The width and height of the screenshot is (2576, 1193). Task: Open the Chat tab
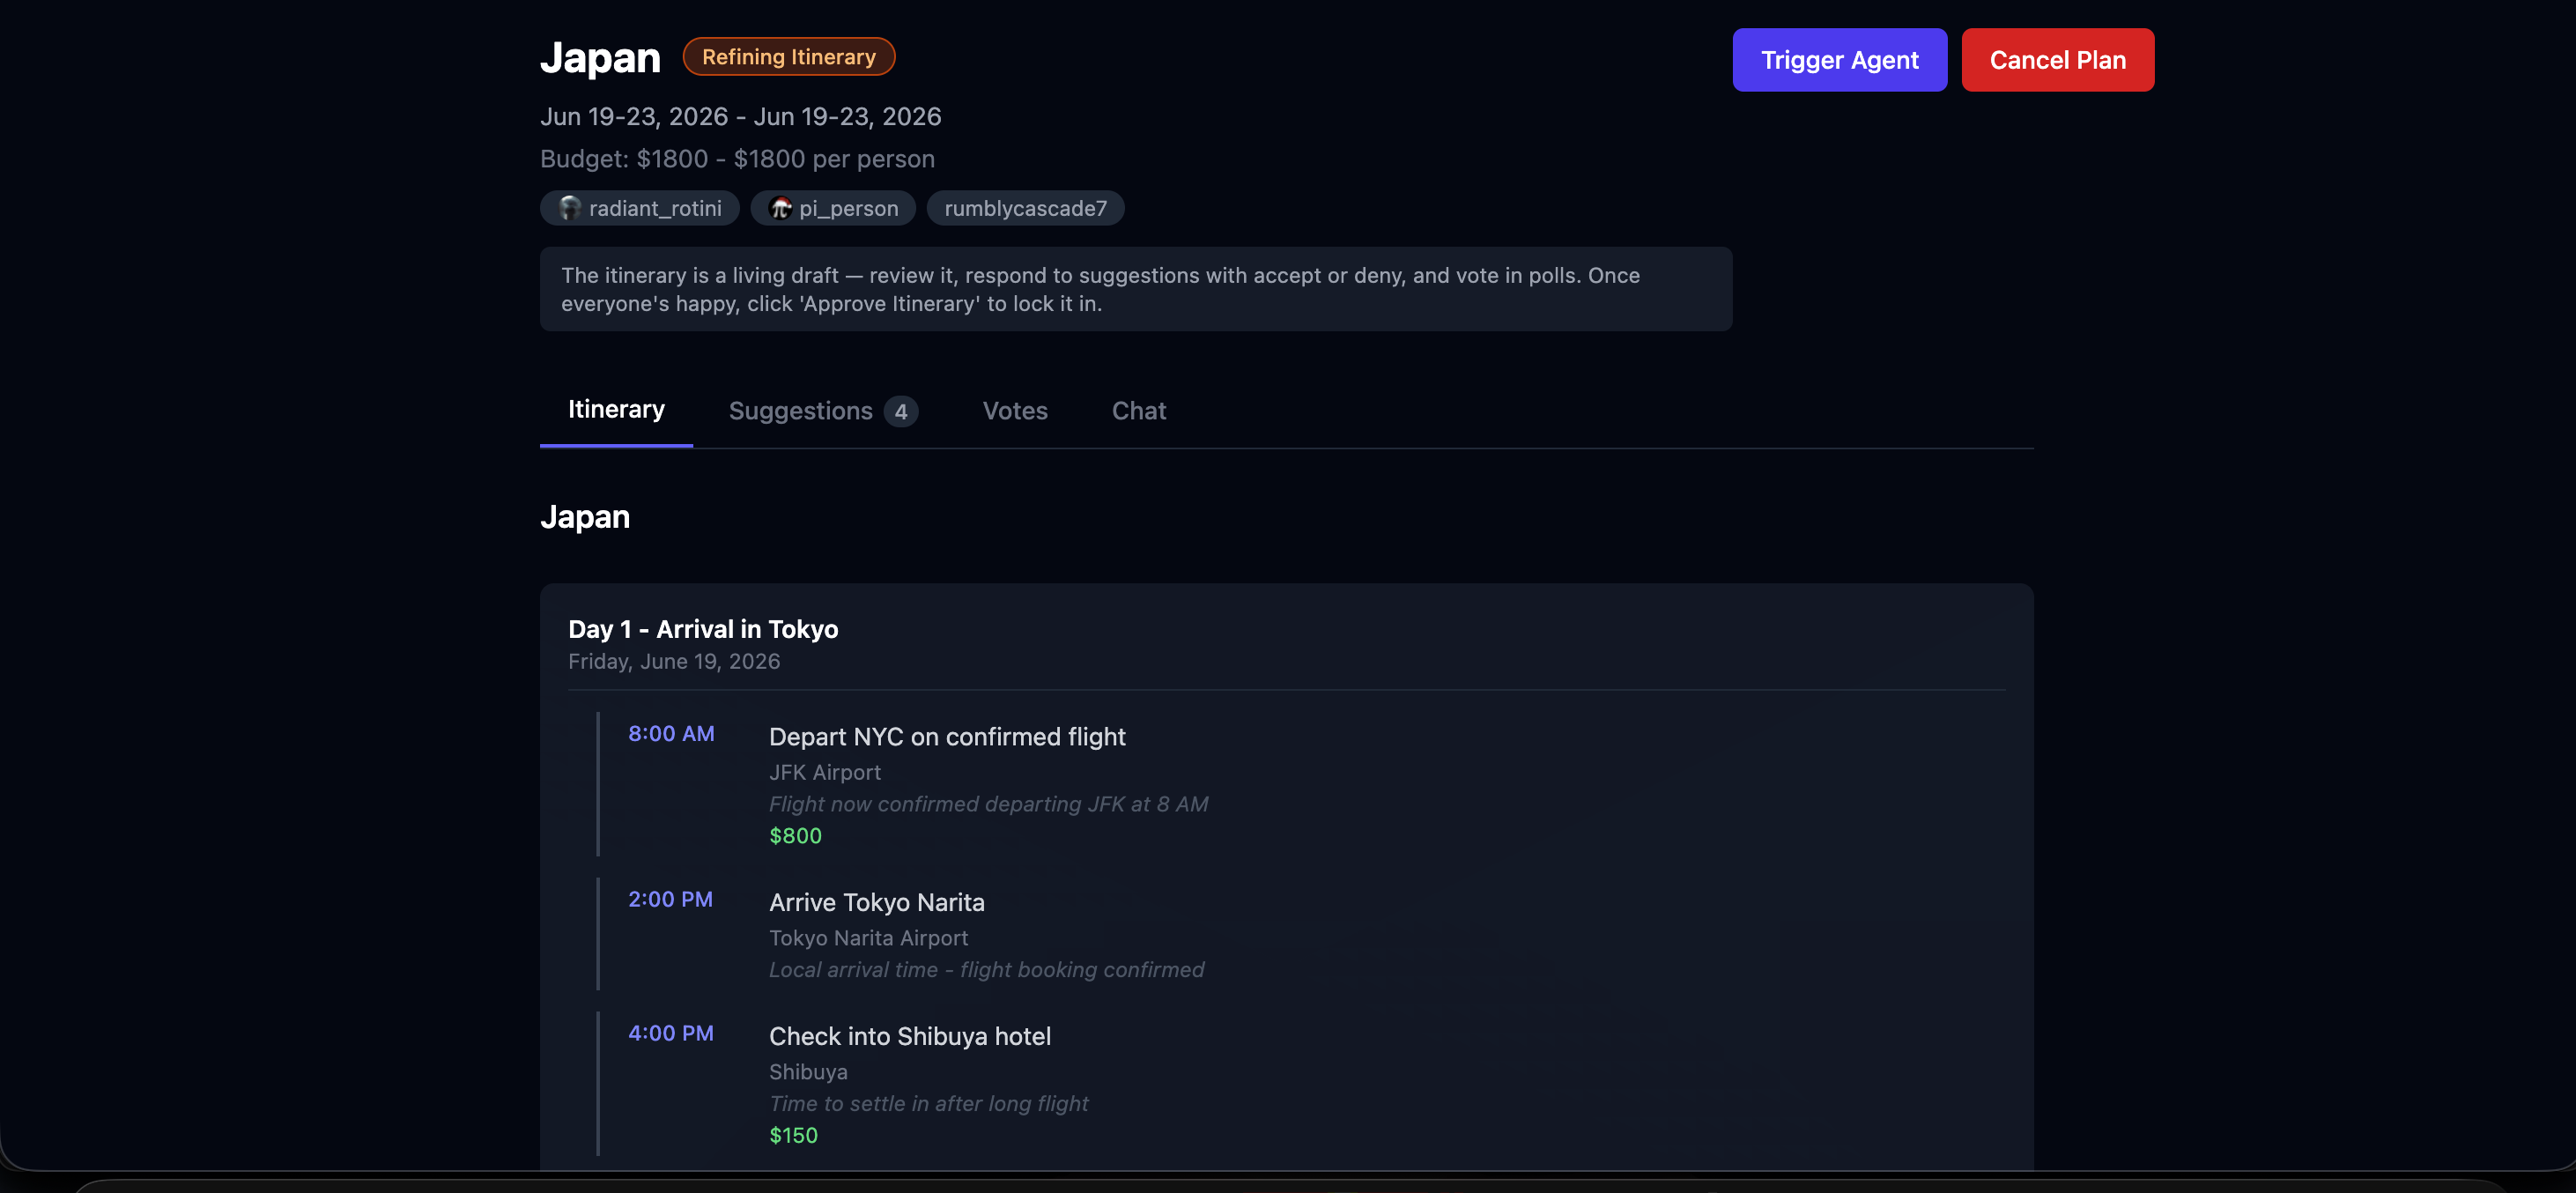click(1138, 411)
